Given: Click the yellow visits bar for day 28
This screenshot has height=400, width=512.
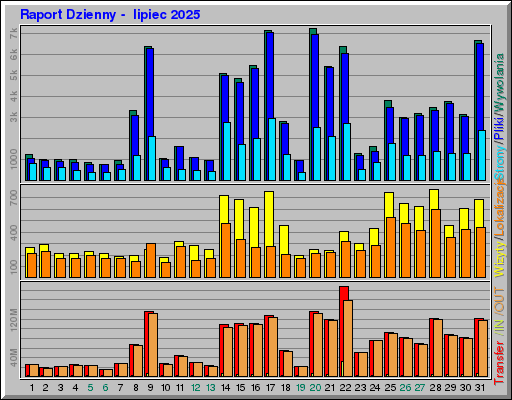Looking at the screenshot, I should [434, 199].
